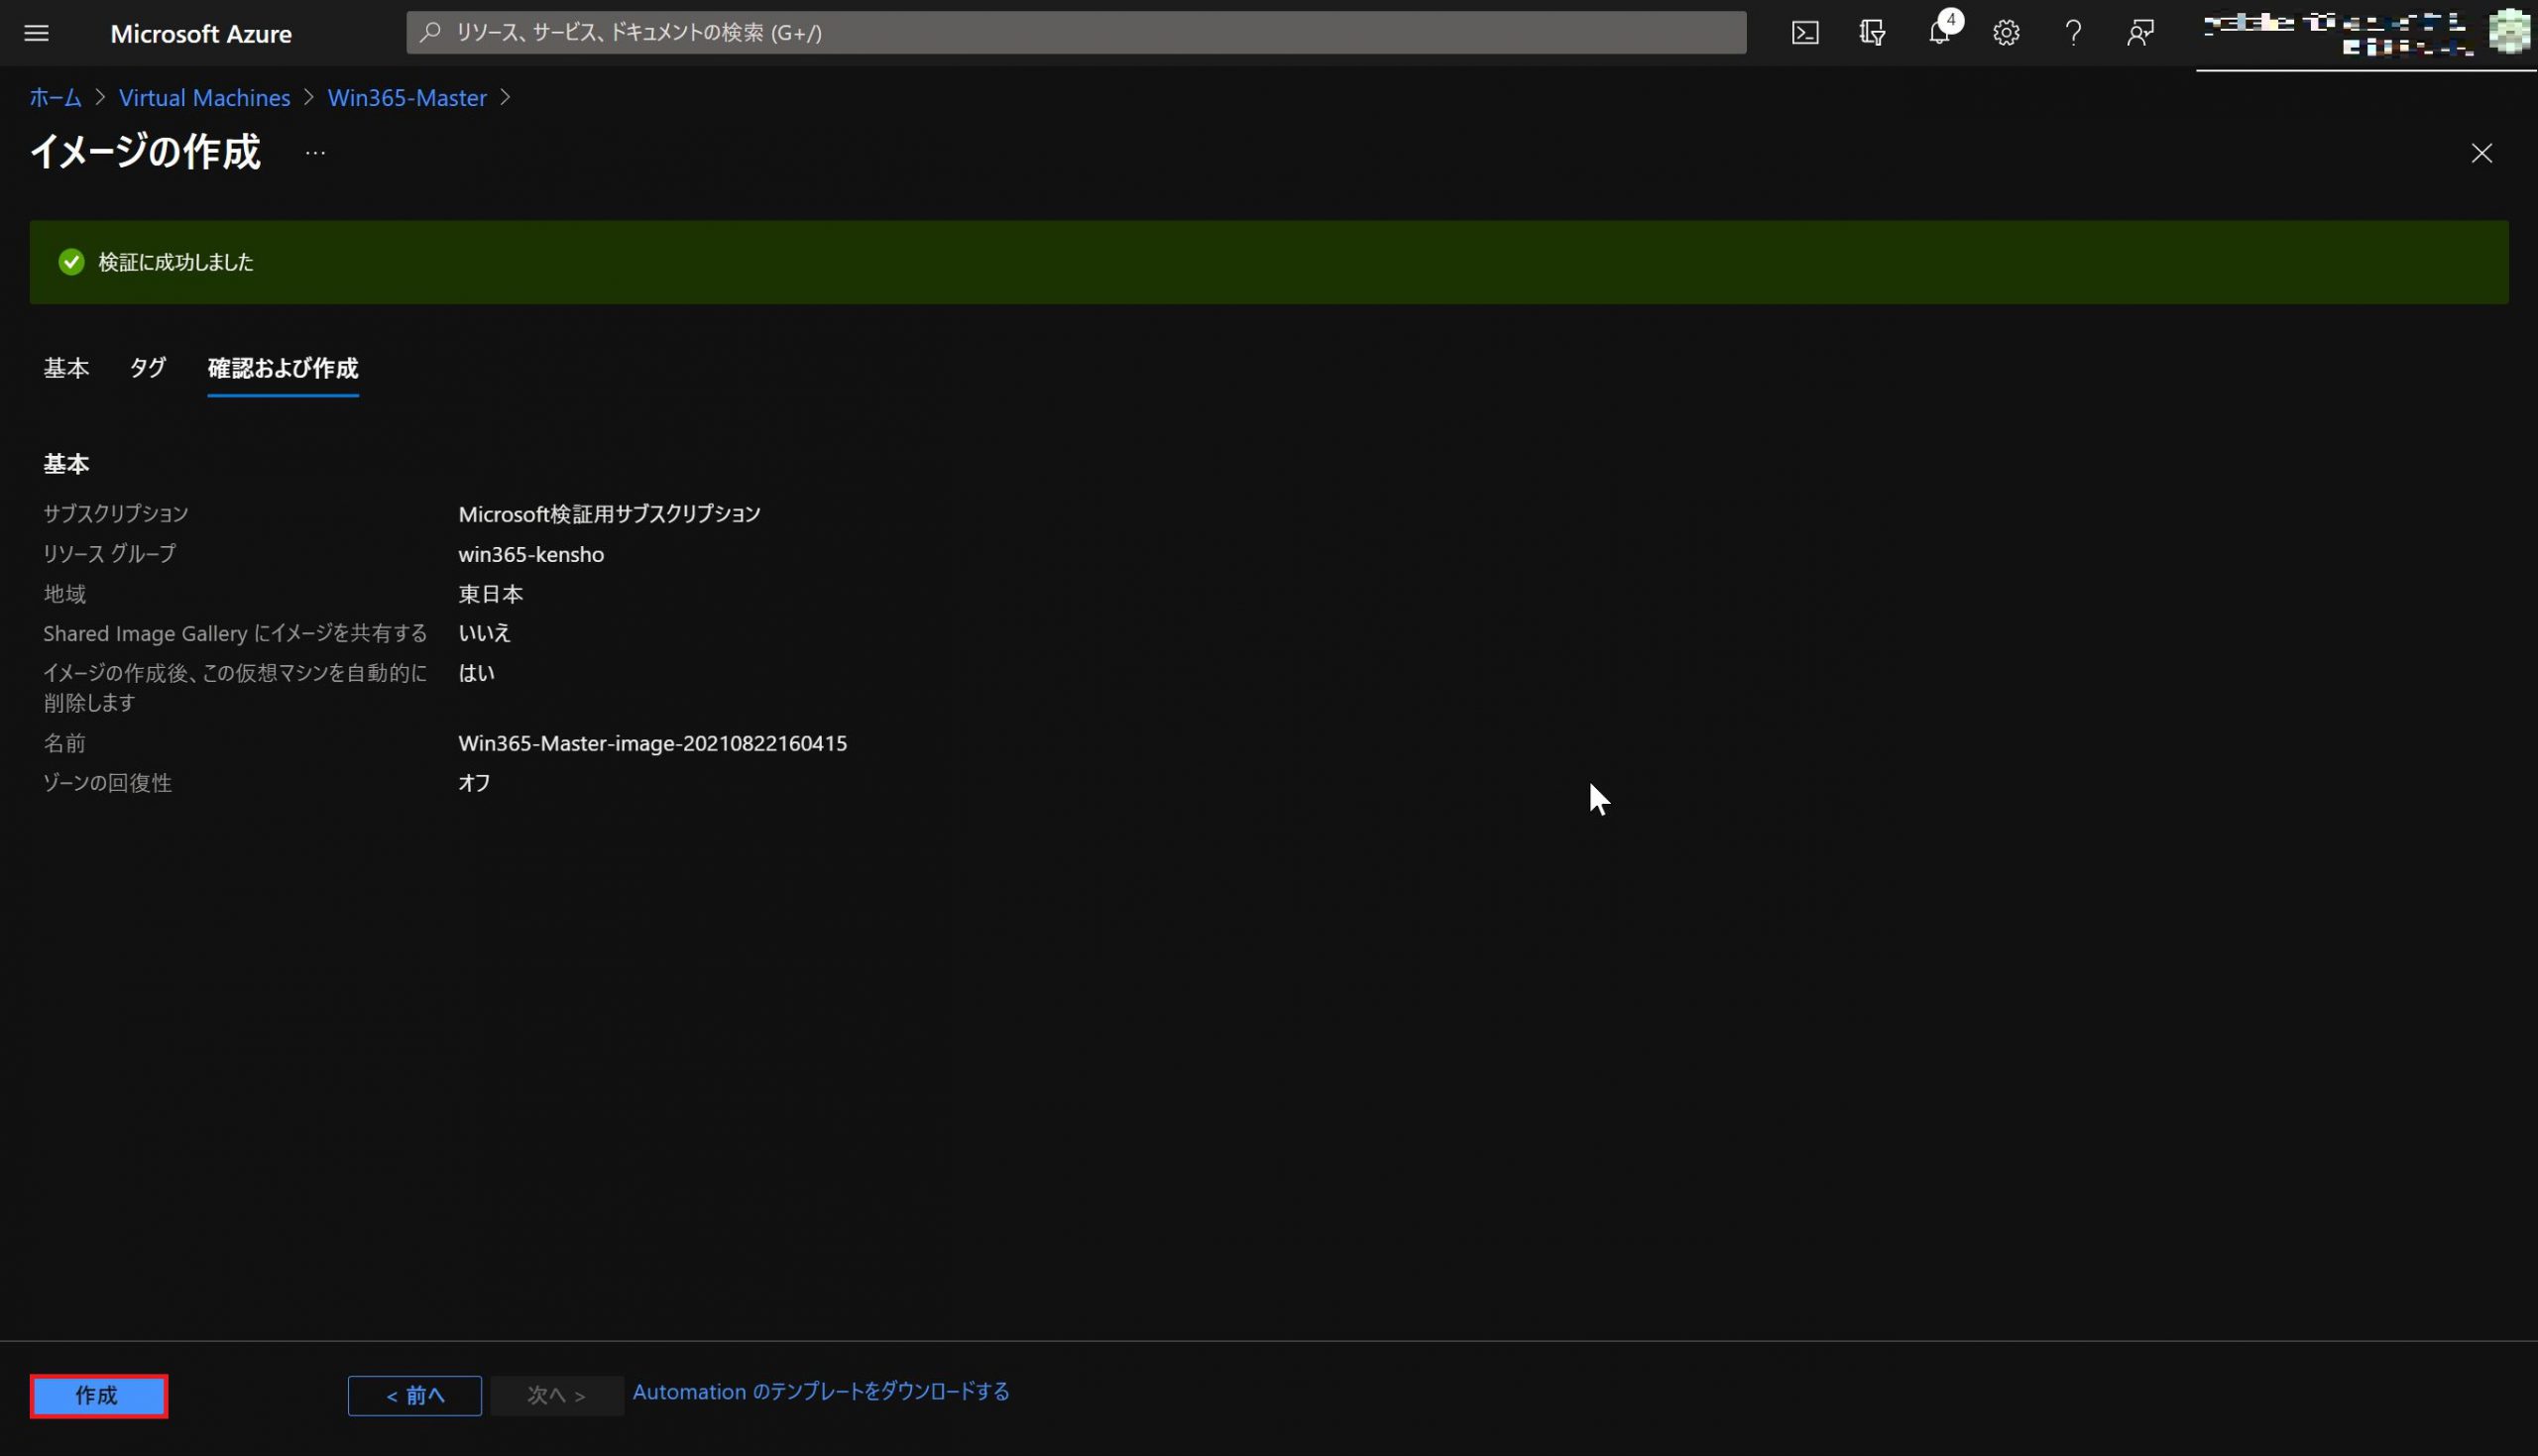
Task: Click the account avatar in the top bar
Action: [x=2508, y=32]
